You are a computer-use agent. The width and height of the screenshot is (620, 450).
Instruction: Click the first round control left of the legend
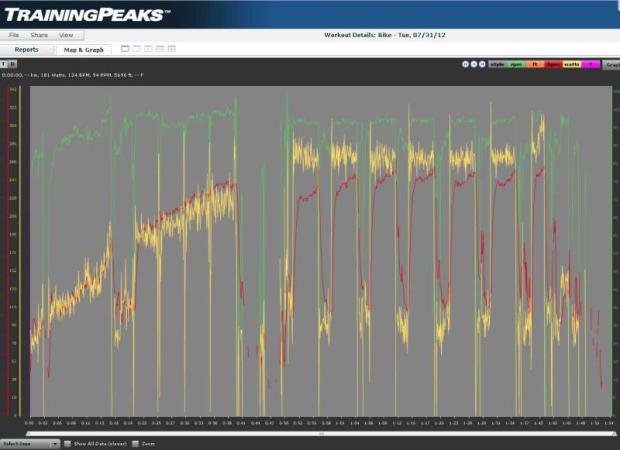466,64
